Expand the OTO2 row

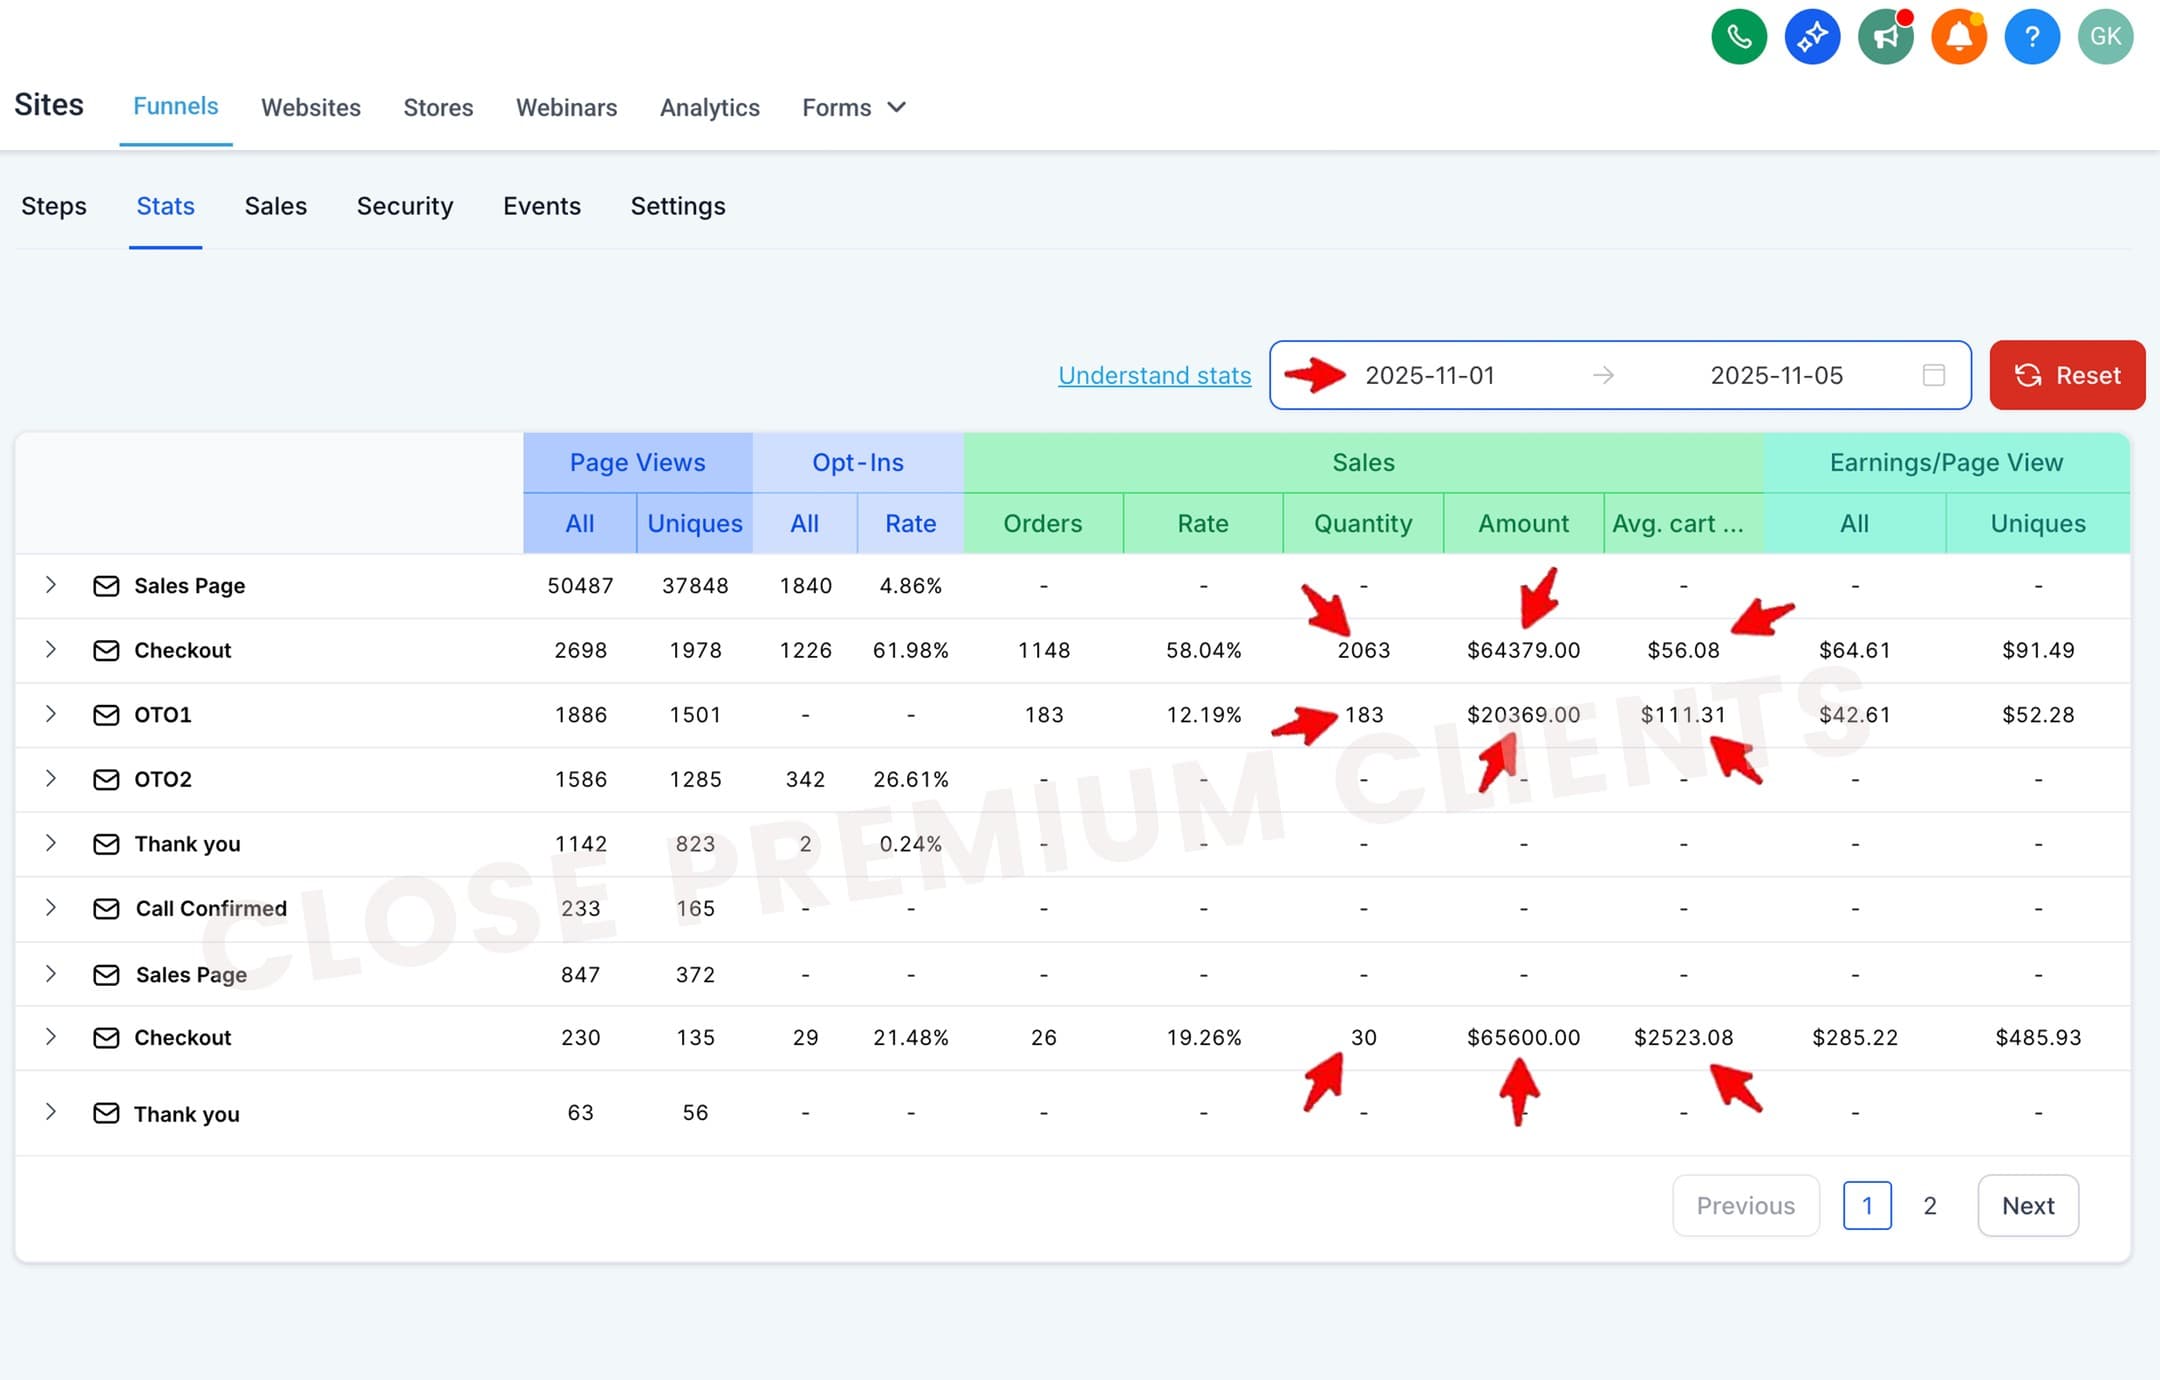tap(51, 778)
